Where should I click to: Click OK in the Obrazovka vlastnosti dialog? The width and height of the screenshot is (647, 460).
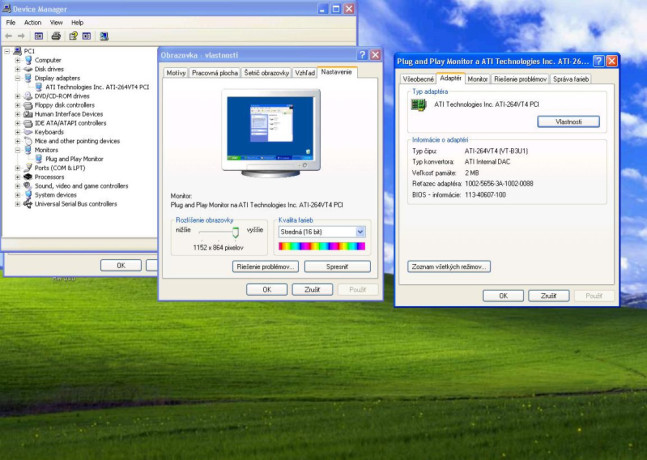tap(267, 290)
